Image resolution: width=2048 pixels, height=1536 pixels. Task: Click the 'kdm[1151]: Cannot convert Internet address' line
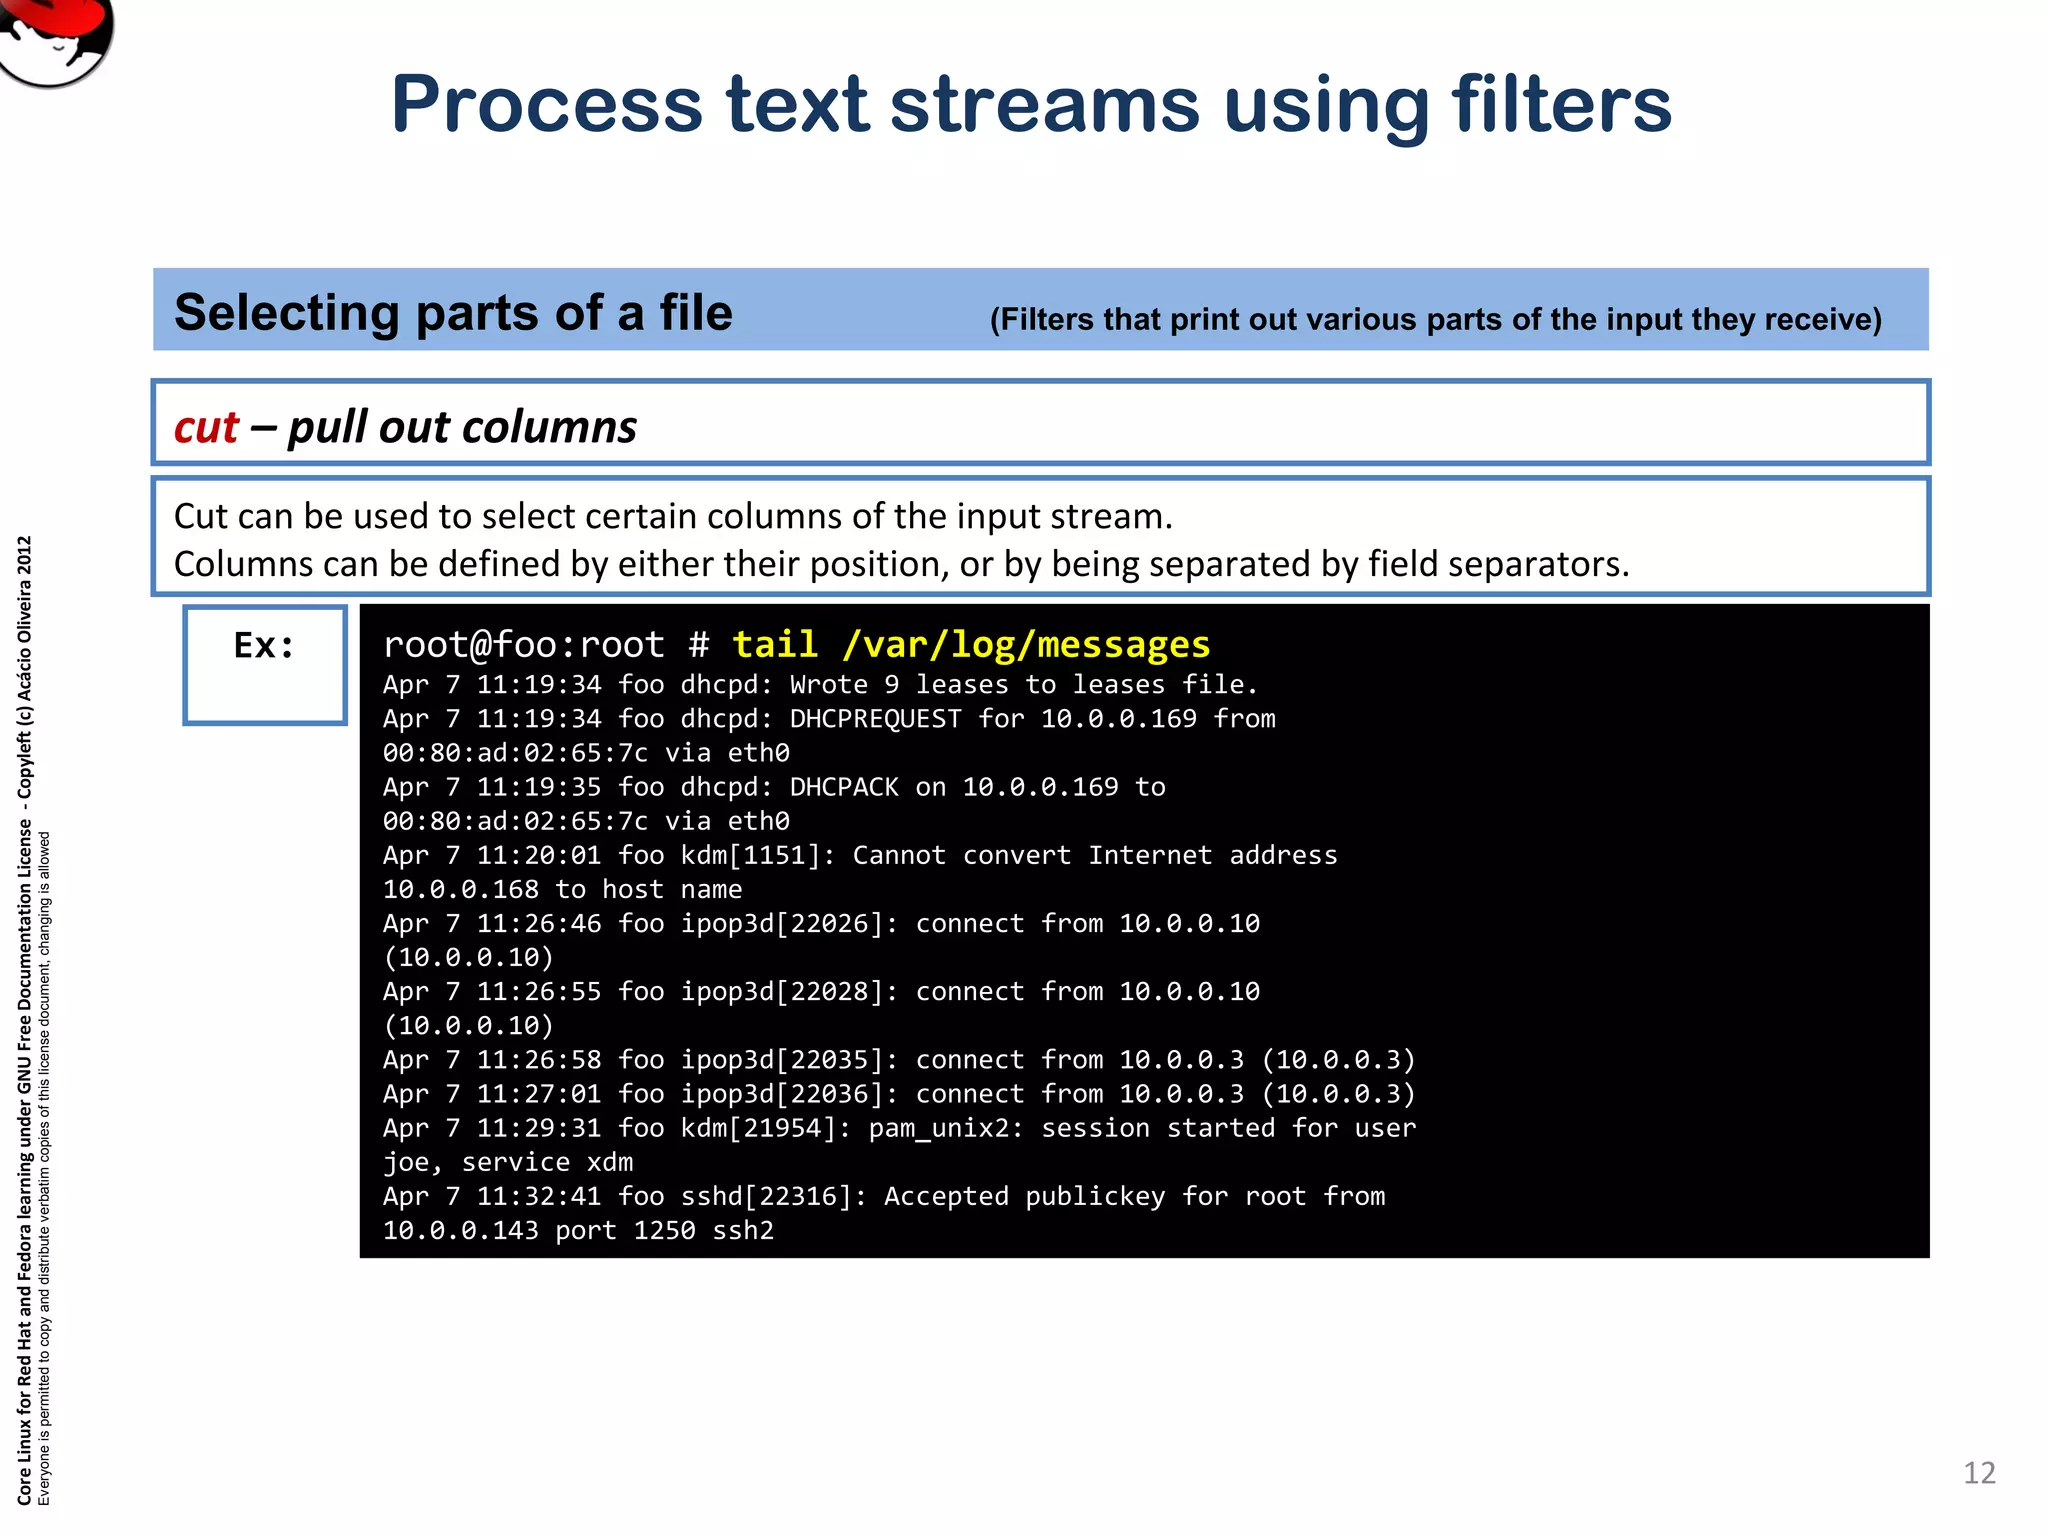(x=860, y=855)
